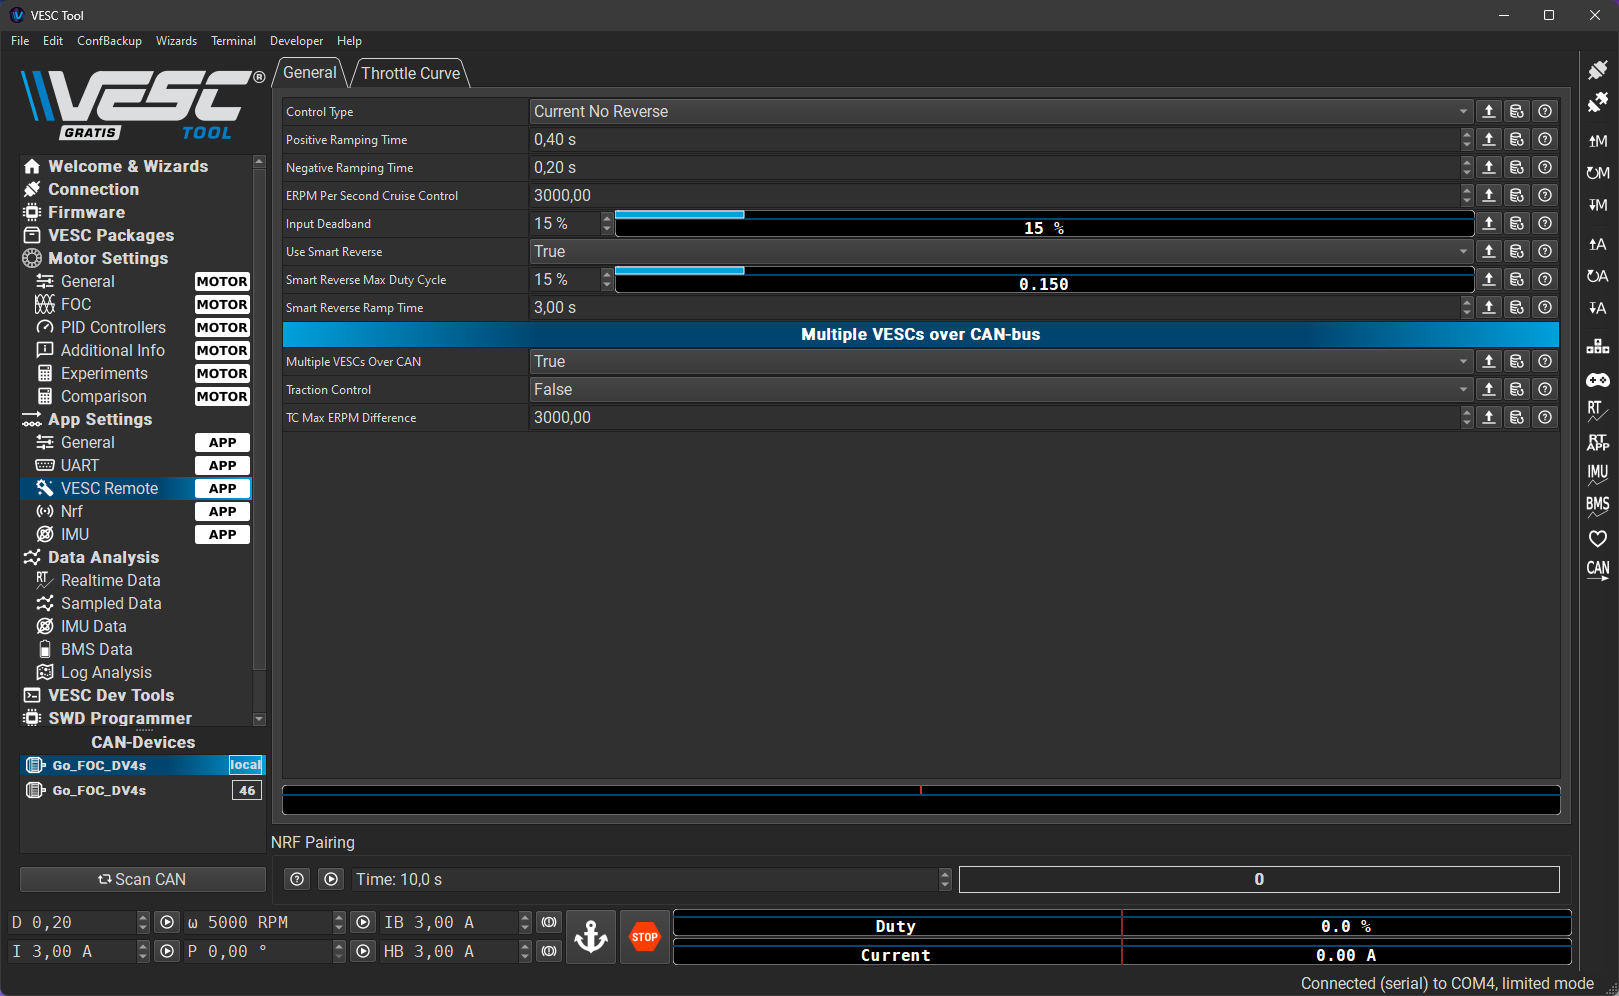Select local Go_FOC_DV4s CAN device
The image size is (1619, 996).
pyautogui.click(x=142, y=765)
